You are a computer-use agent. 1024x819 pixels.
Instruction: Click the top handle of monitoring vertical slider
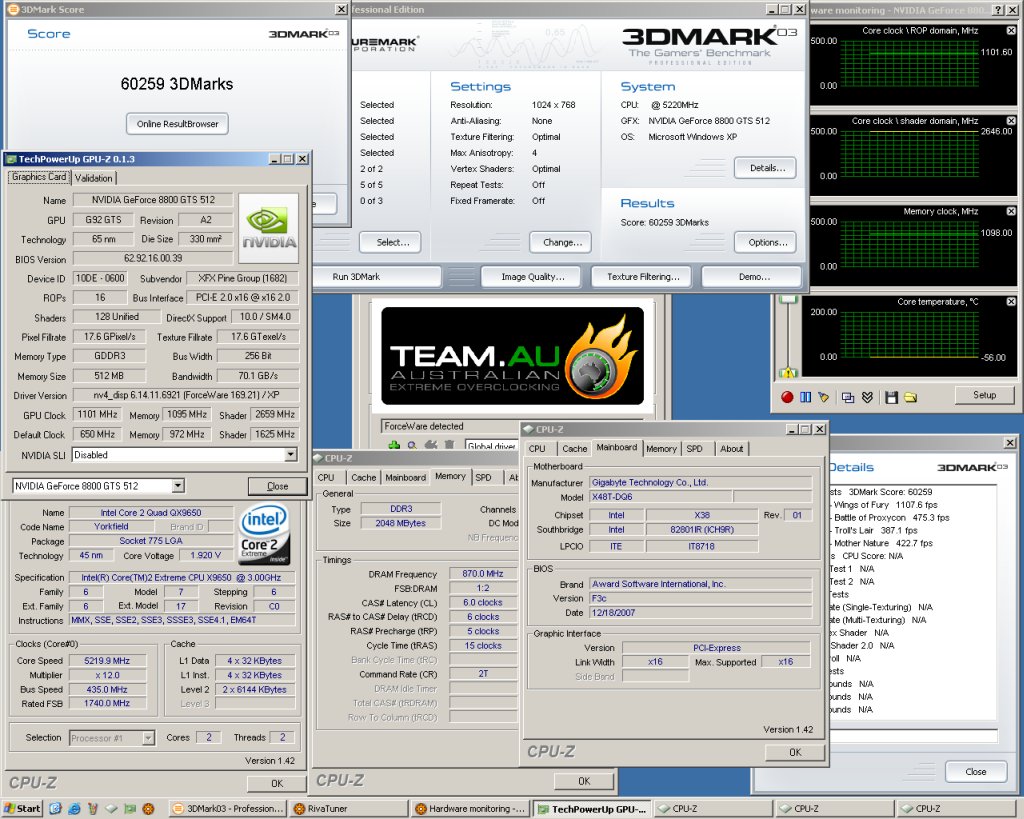pyautogui.click(x=788, y=299)
